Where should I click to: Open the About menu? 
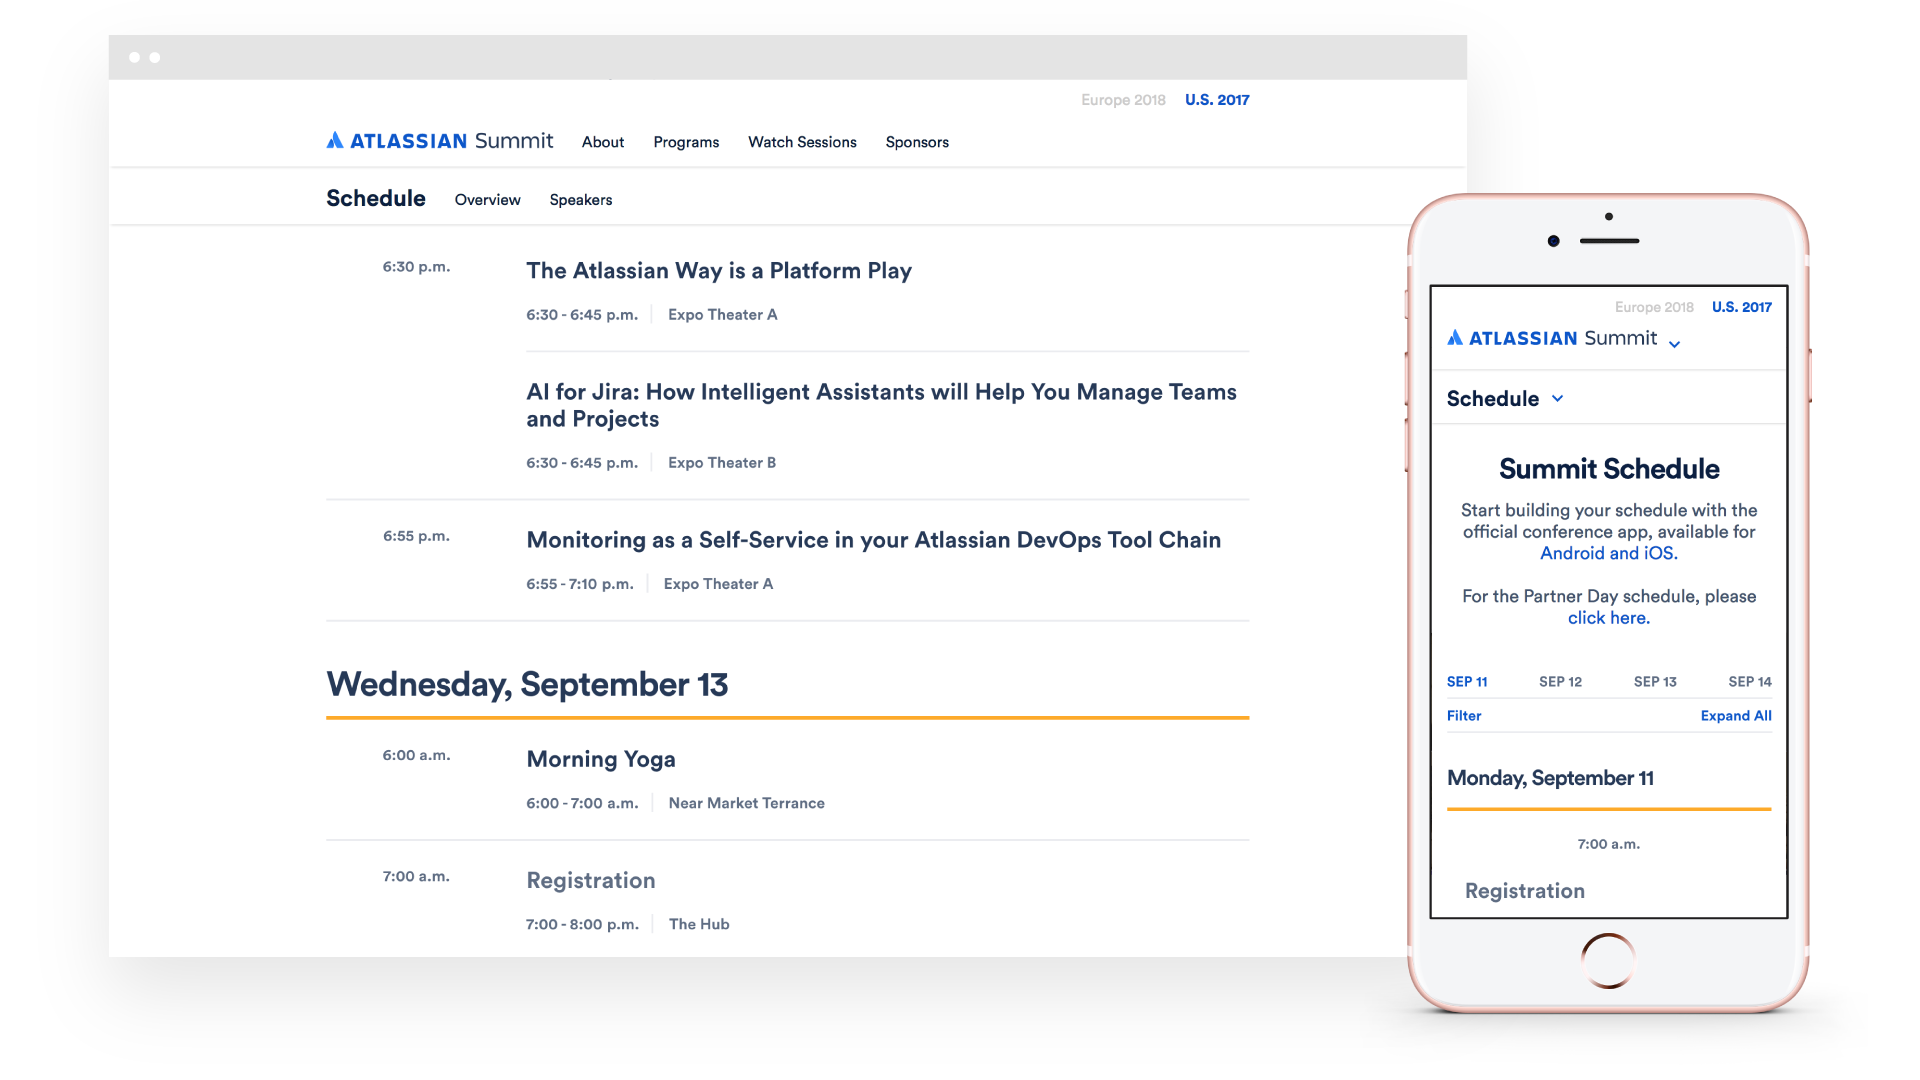(x=603, y=142)
